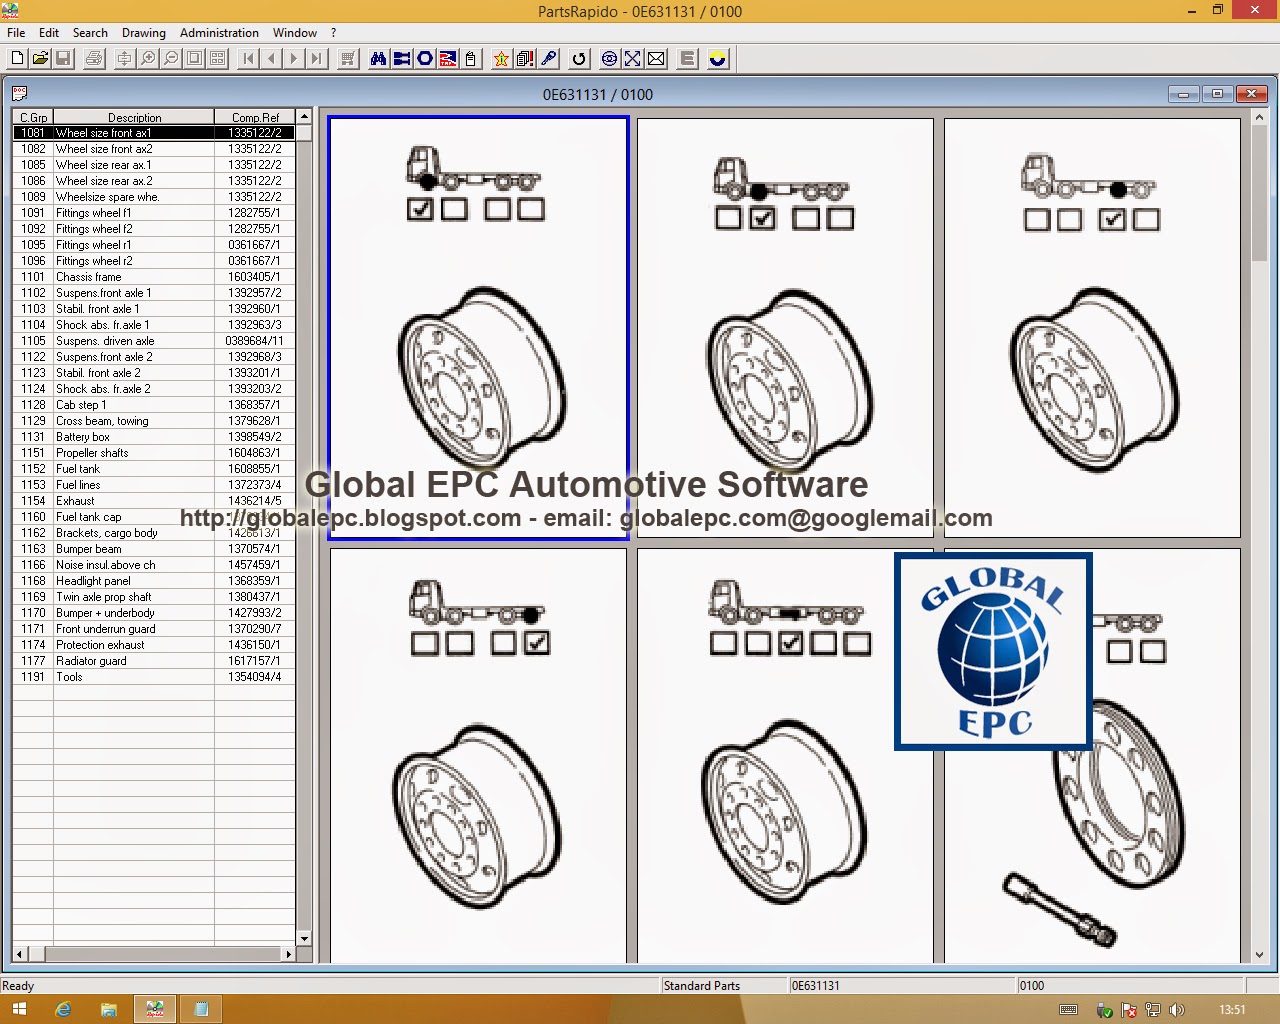Jump to the first drawing page arrow
The width and height of the screenshot is (1280, 1024).
tap(248, 59)
